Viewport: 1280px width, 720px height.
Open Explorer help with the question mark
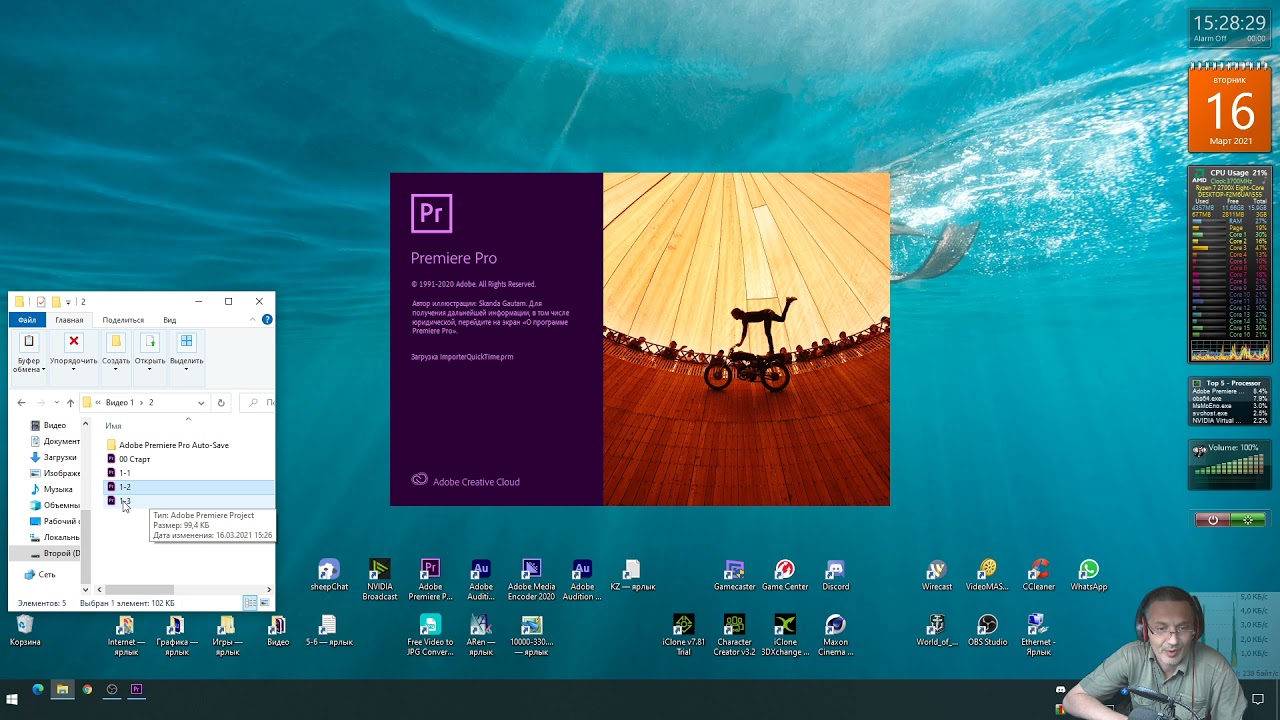267,320
